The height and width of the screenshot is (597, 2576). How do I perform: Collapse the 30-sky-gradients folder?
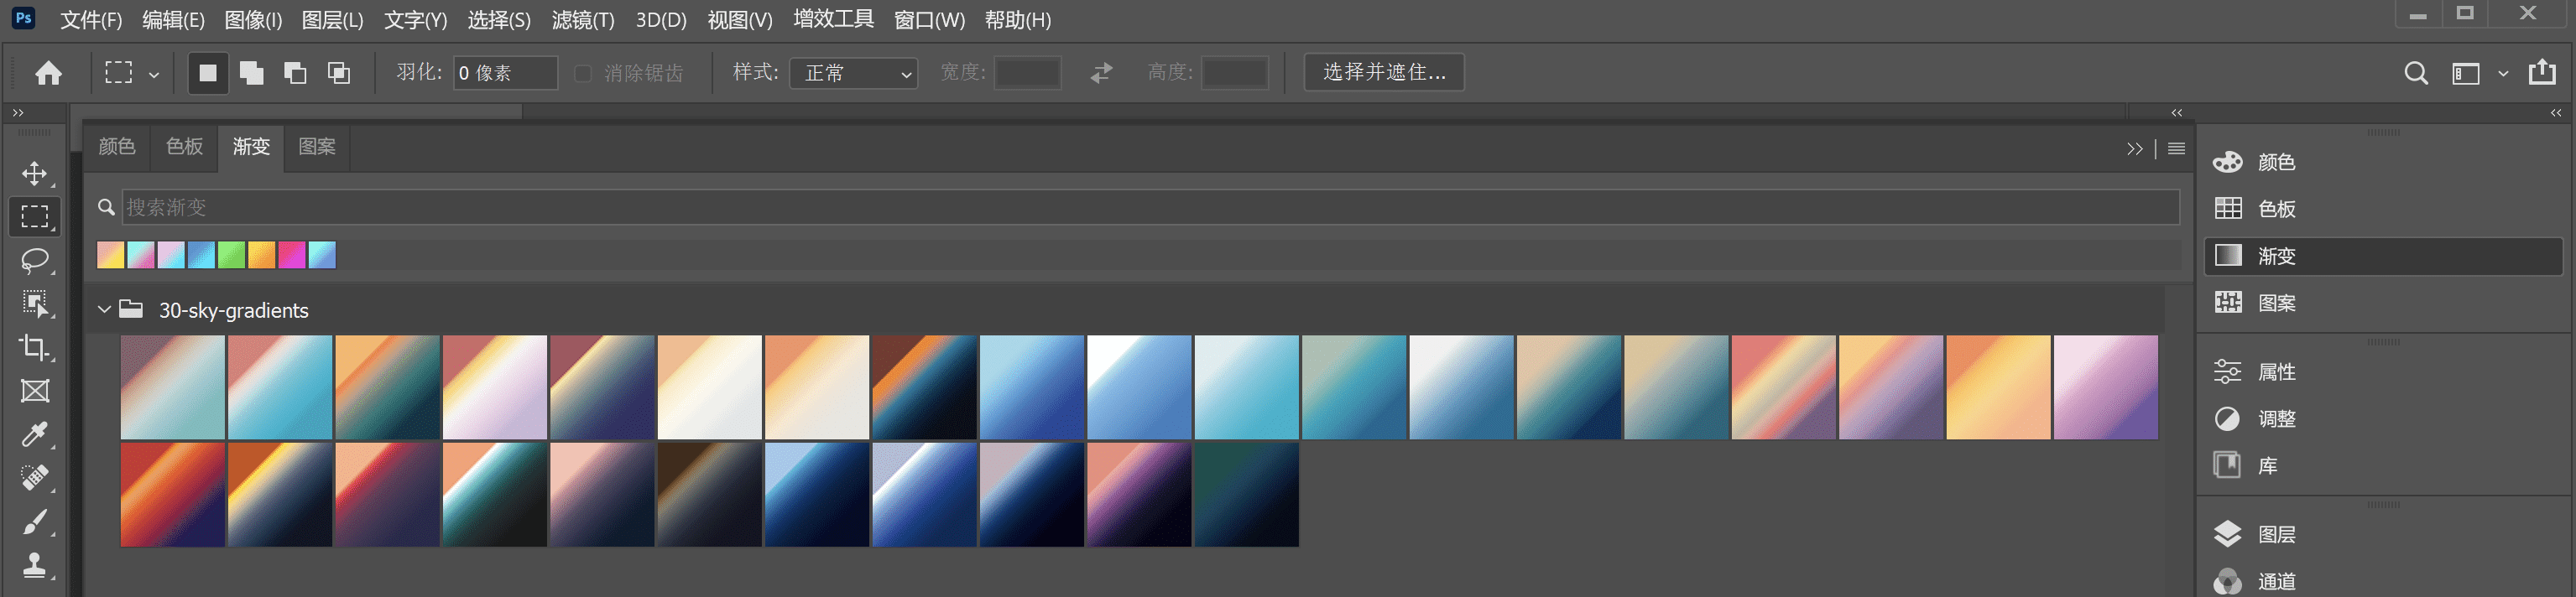(x=104, y=310)
